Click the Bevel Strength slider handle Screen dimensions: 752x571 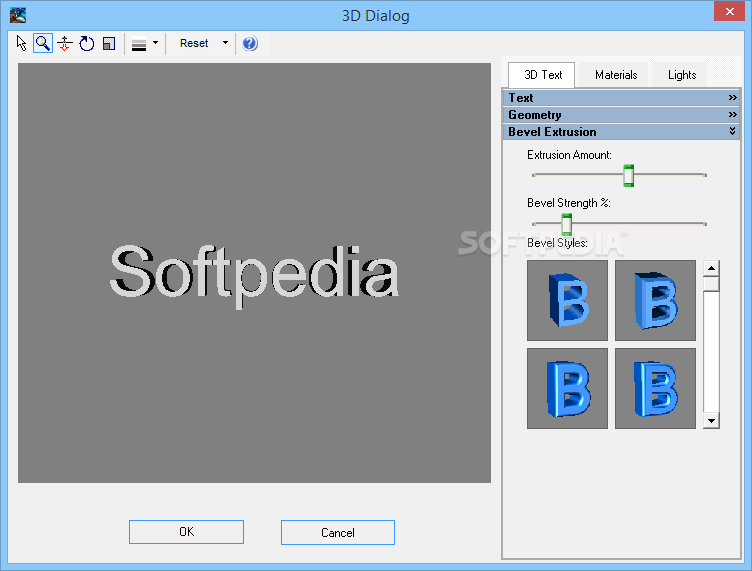tap(566, 224)
